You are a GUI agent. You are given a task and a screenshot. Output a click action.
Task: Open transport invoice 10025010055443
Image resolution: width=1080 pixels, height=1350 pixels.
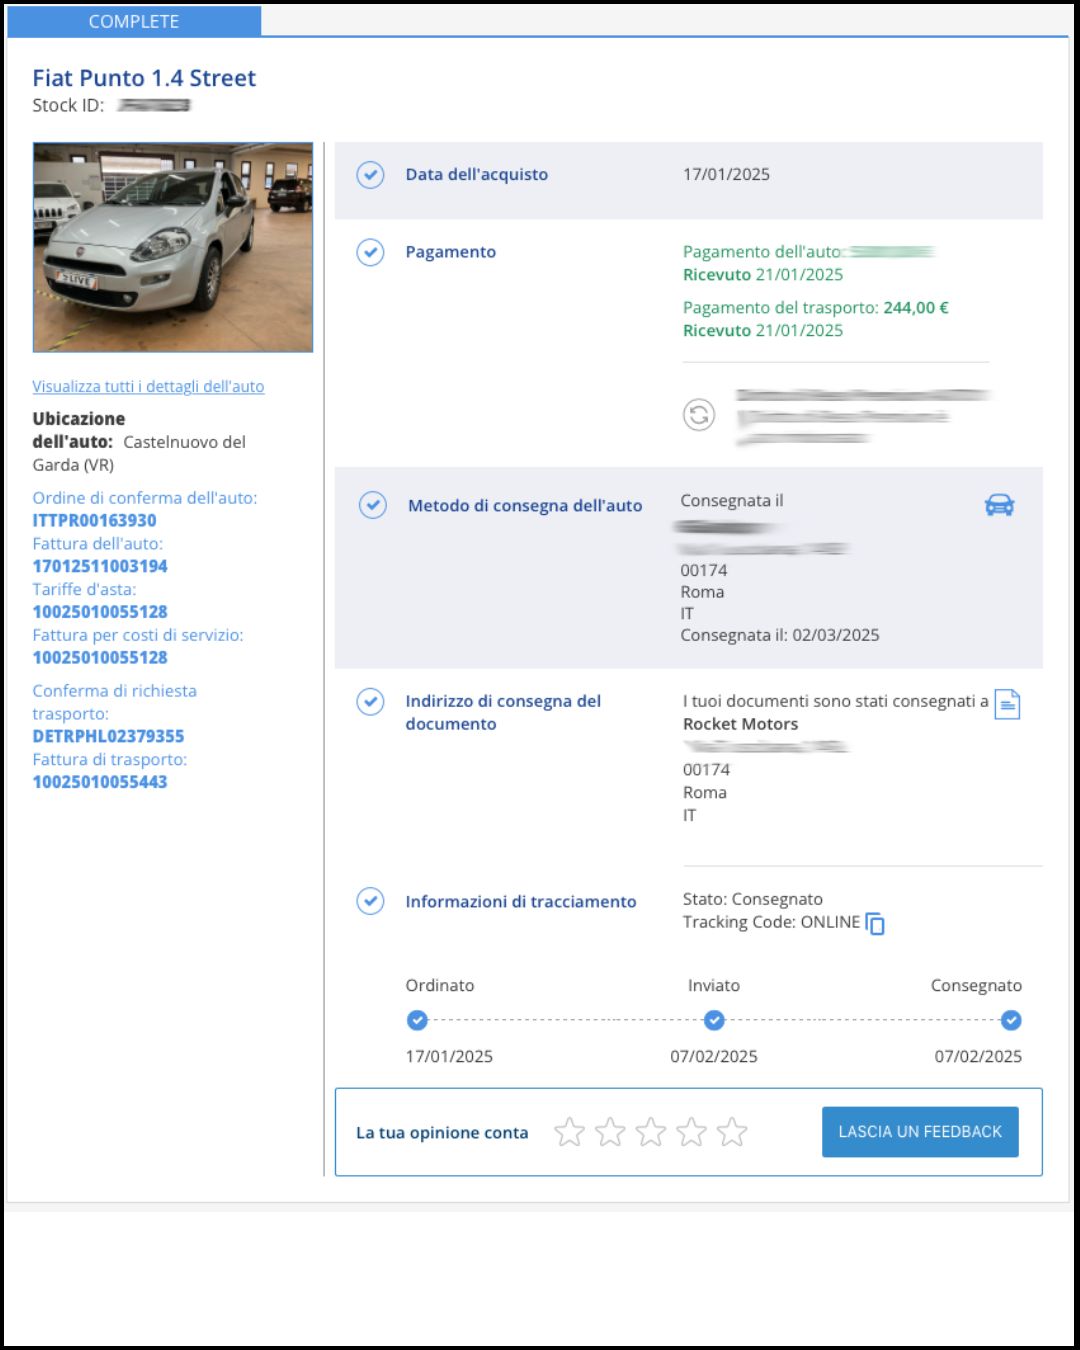click(x=100, y=782)
